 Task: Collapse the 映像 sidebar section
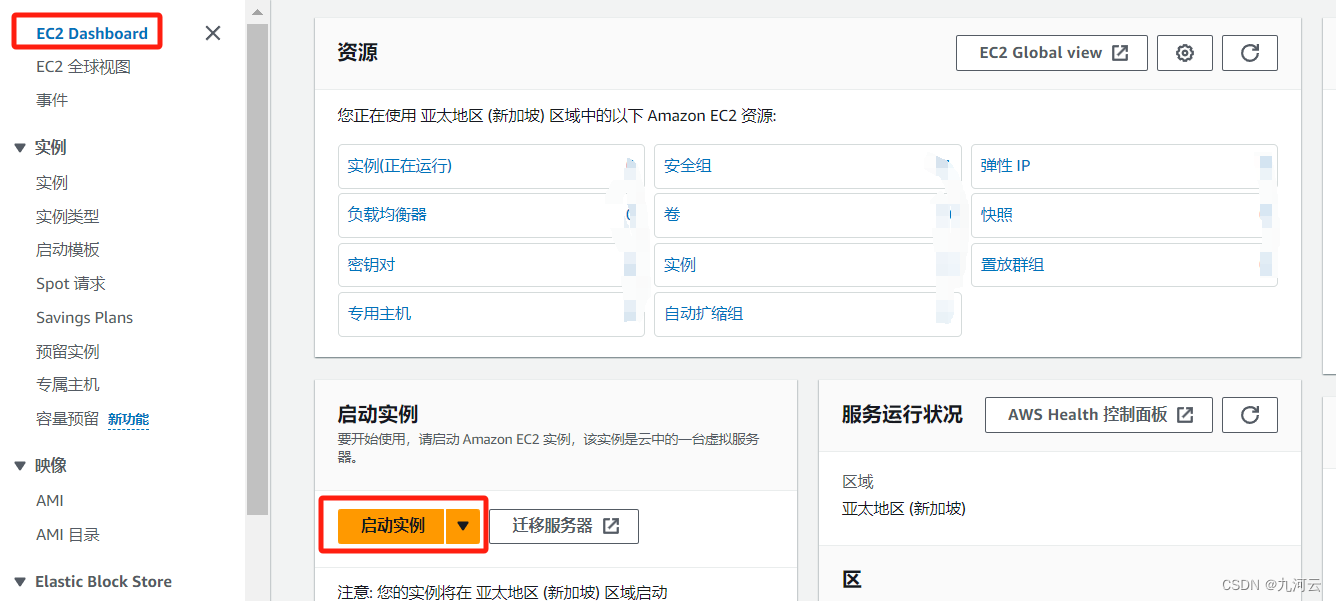click(20, 465)
